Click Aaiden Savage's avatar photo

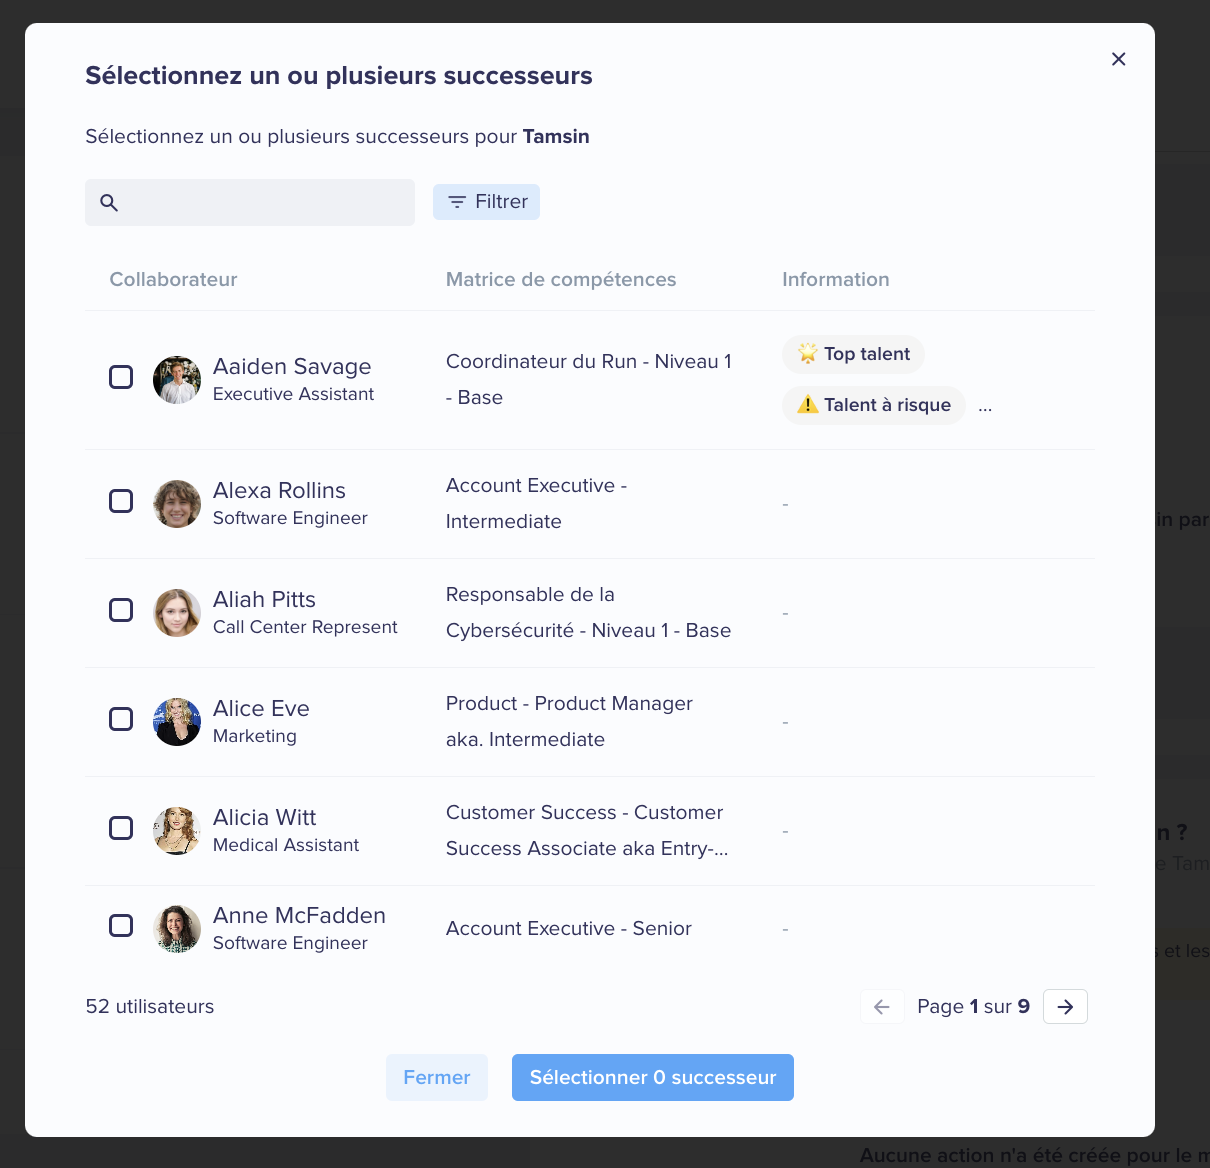(x=177, y=380)
